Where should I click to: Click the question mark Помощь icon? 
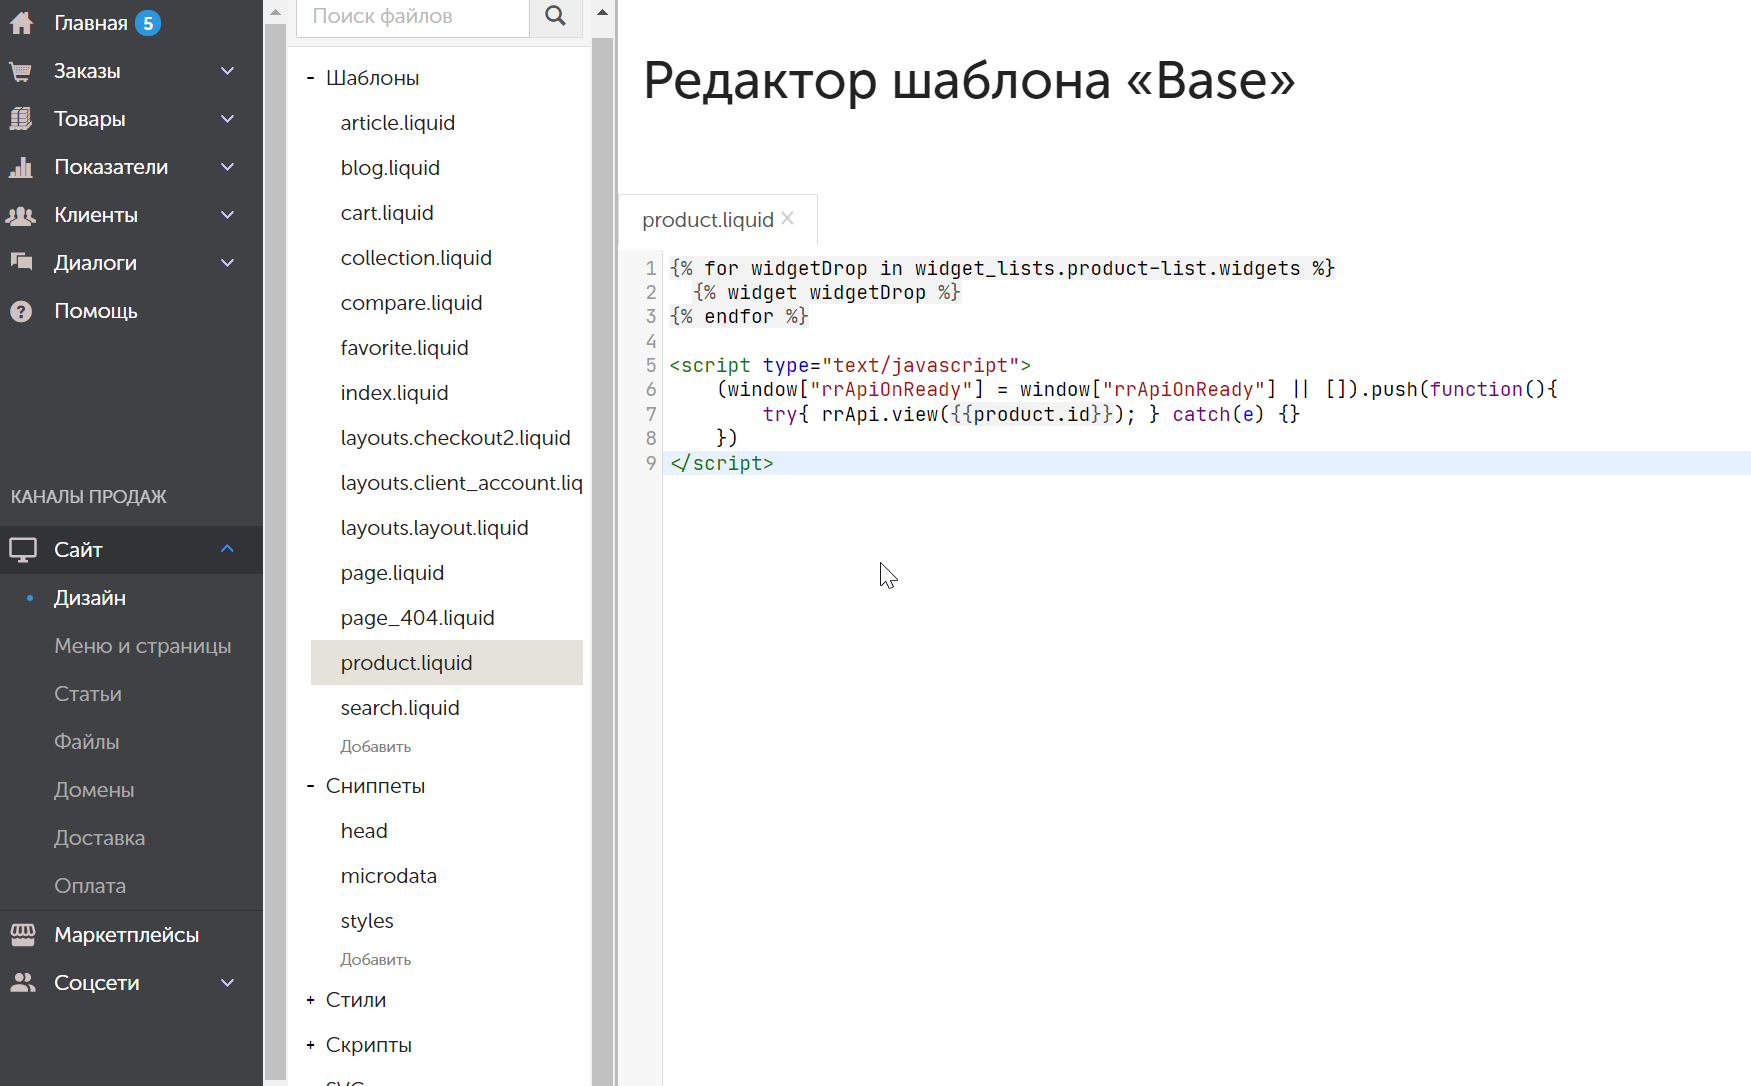[x=21, y=311]
